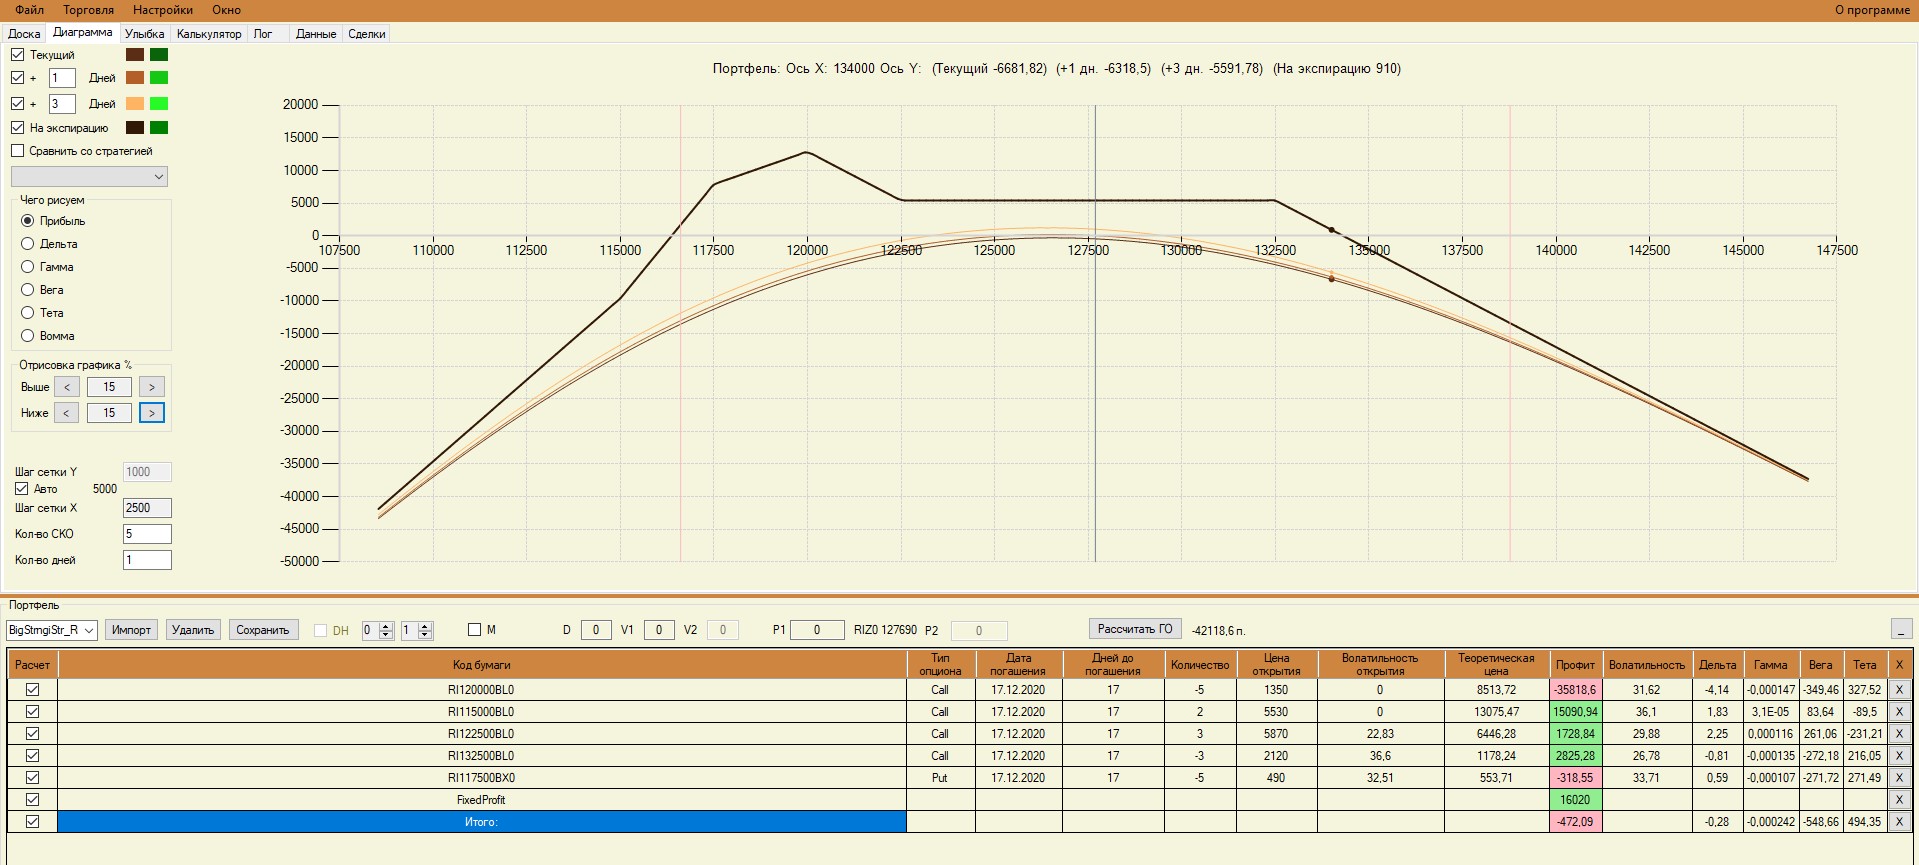Click the Кол-во дней input field
The height and width of the screenshot is (865, 1919).
point(147,560)
